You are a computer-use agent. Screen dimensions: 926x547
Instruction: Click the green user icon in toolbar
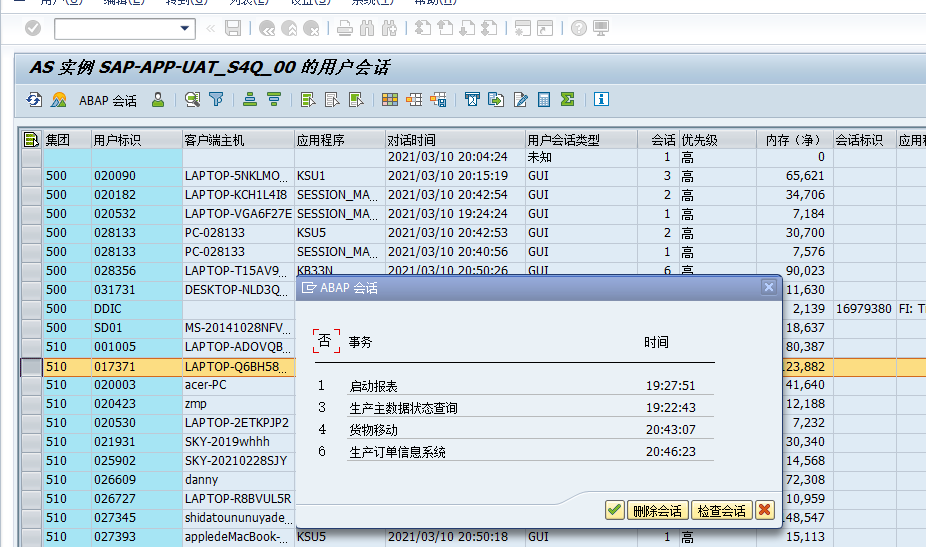[x=158, y=99]
